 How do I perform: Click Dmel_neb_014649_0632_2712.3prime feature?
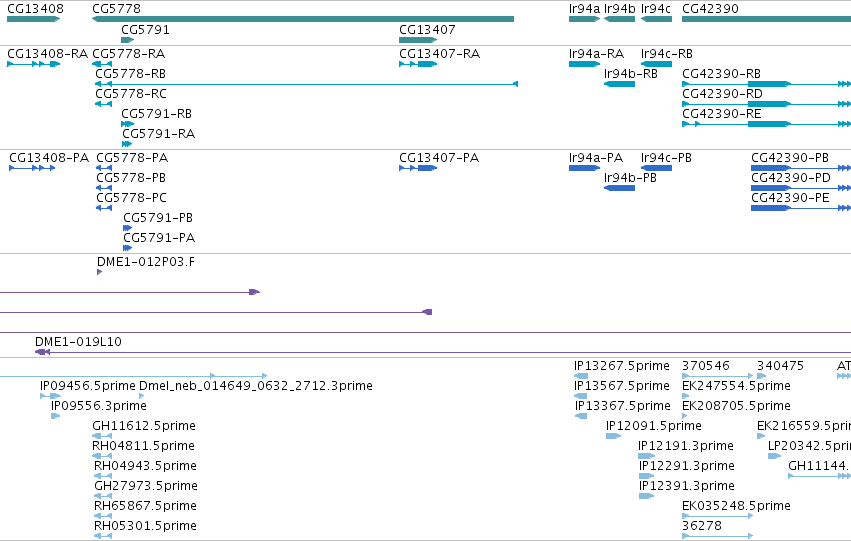tap(256, 386)
